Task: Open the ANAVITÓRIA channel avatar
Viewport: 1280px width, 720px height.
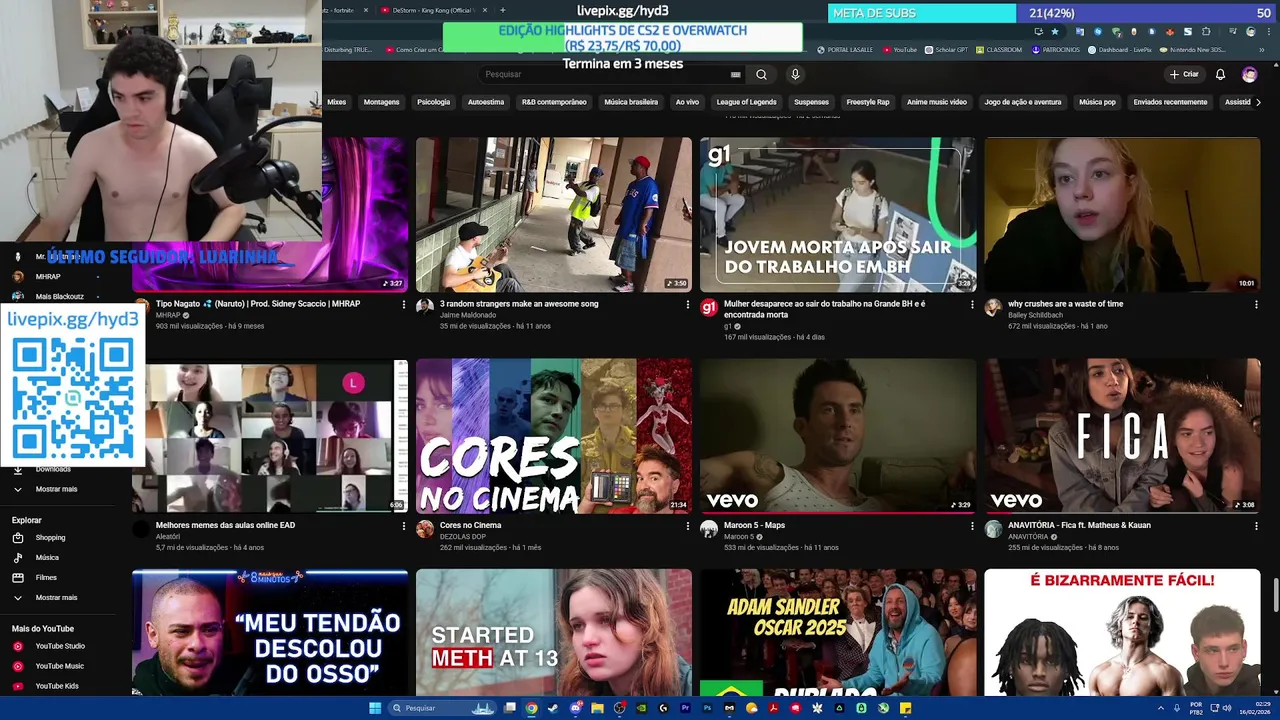Action: pyautogui.click(x=993, y=528)
